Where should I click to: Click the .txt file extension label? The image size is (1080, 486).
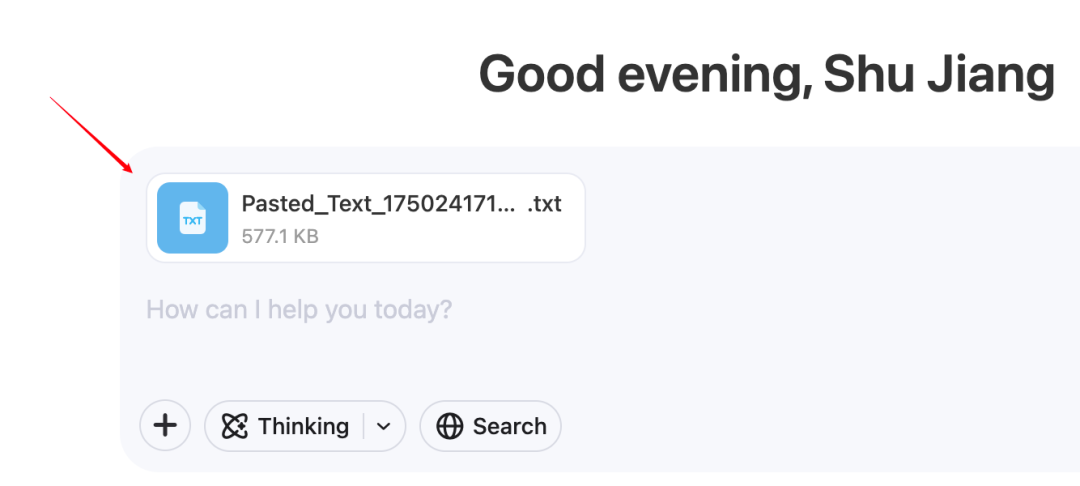point(544,204)
